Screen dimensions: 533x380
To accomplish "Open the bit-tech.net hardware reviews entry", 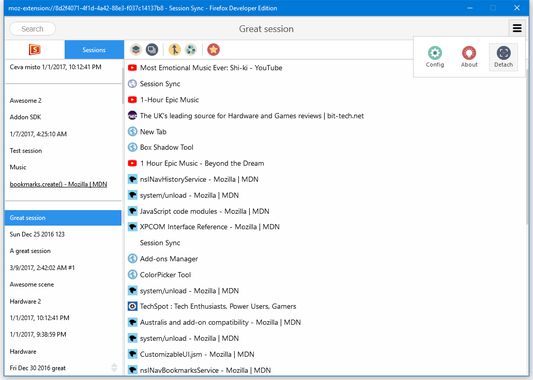I will [252, 116].
